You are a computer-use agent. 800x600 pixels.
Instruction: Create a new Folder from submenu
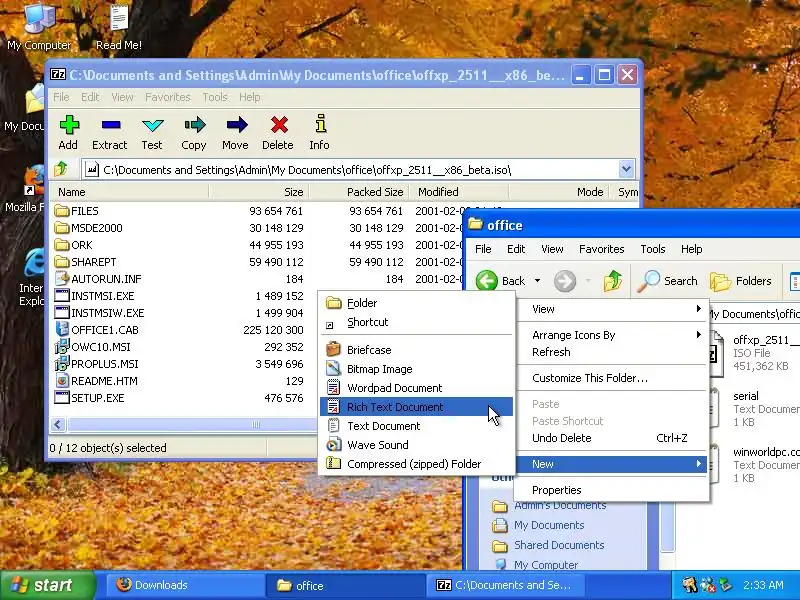point(416,303)
